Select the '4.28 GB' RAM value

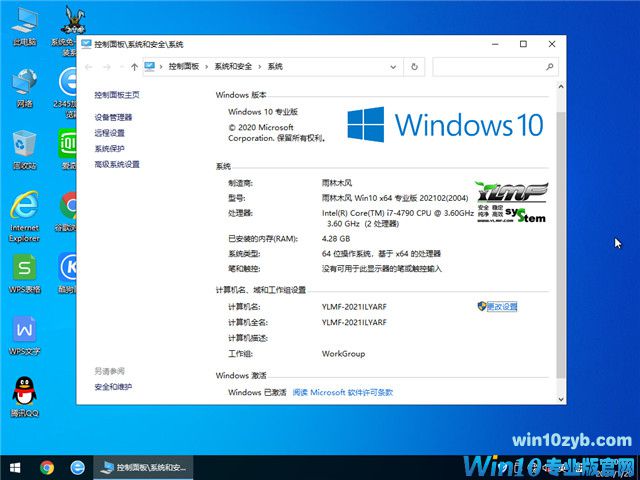tap(336, 239)
